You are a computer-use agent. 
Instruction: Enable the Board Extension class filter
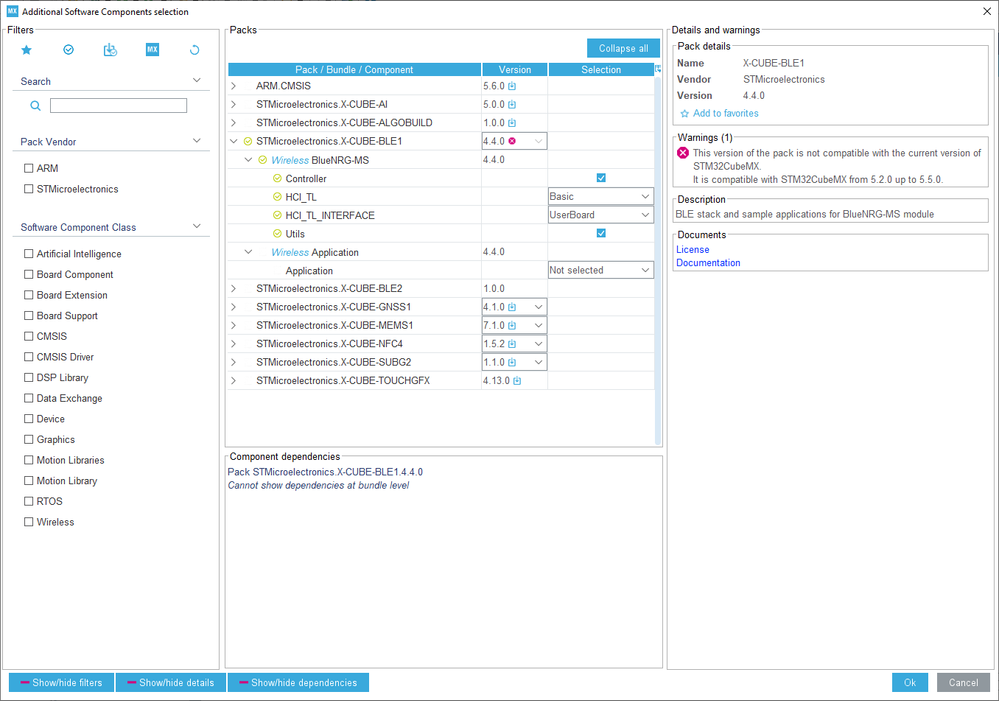click(x=28, y=295)
